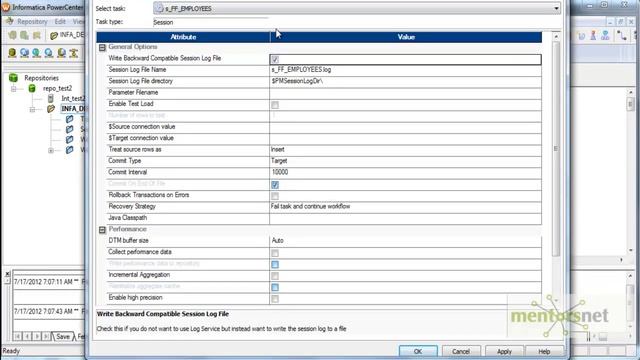This screenshot has width=640, height=360.
Task: Collapse the Performance section
Action: coord(102,230)
